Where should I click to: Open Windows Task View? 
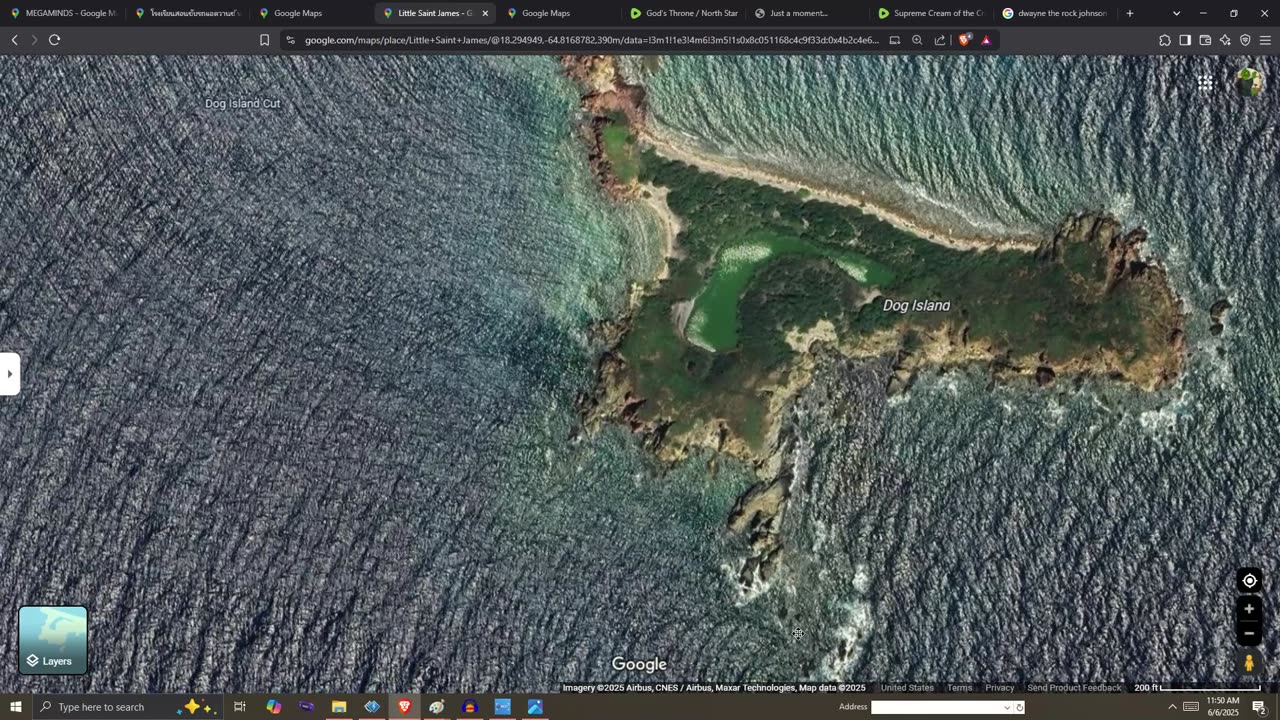[240, 707]
